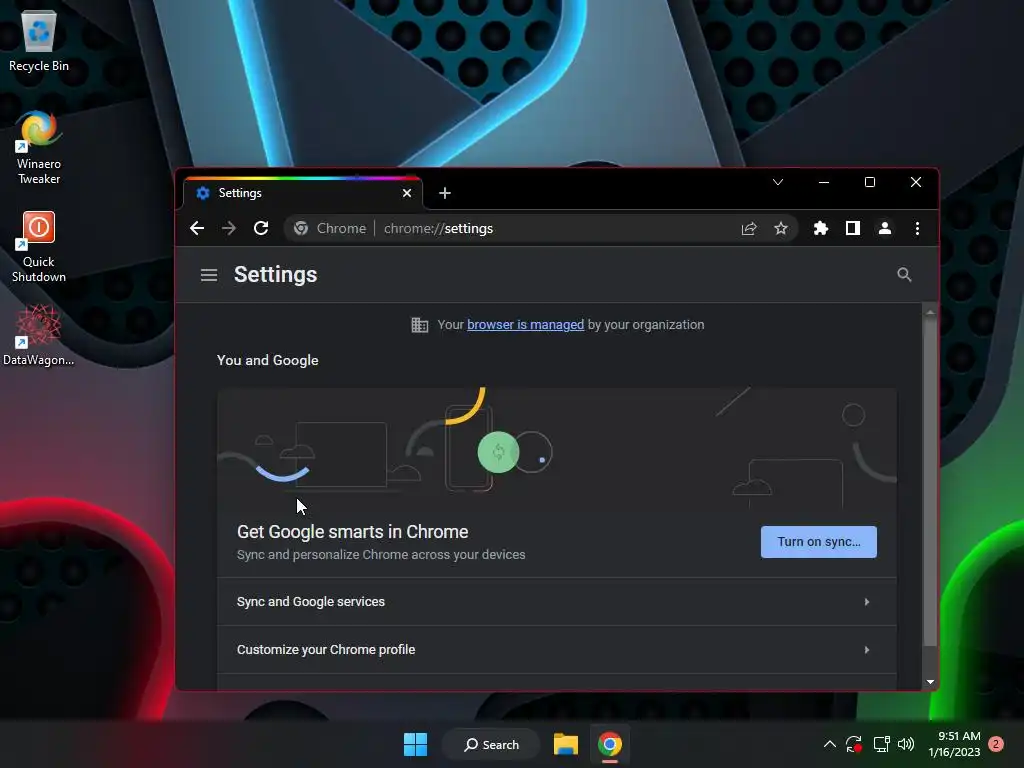Click the Chrome taskbar icon
Viewport: 1024px width, 768px height.
(610, 744)
